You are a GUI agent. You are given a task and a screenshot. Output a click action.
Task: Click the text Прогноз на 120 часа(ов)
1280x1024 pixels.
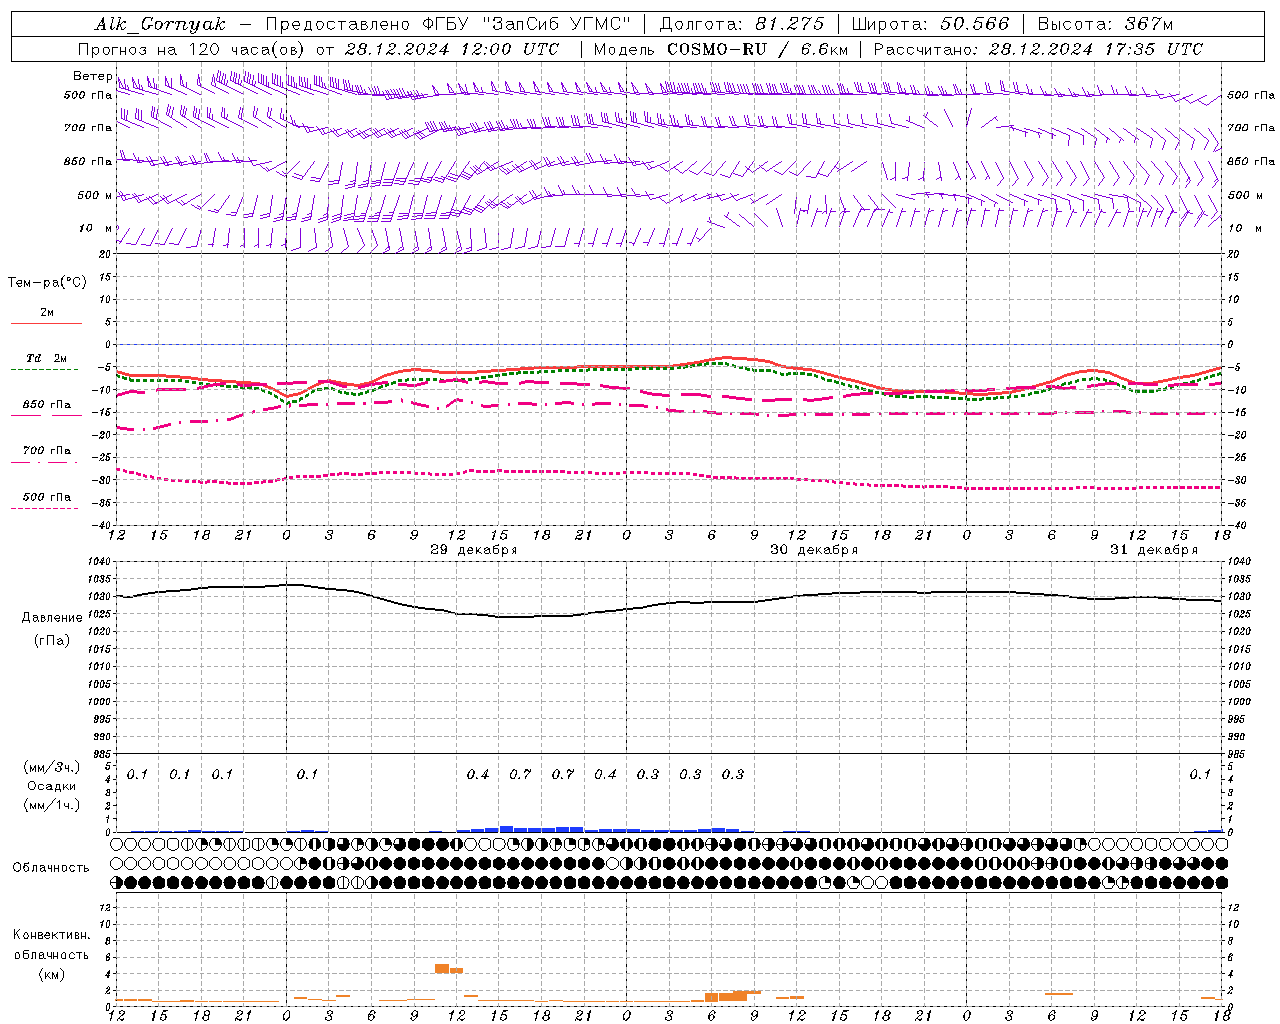click(191, 49)
